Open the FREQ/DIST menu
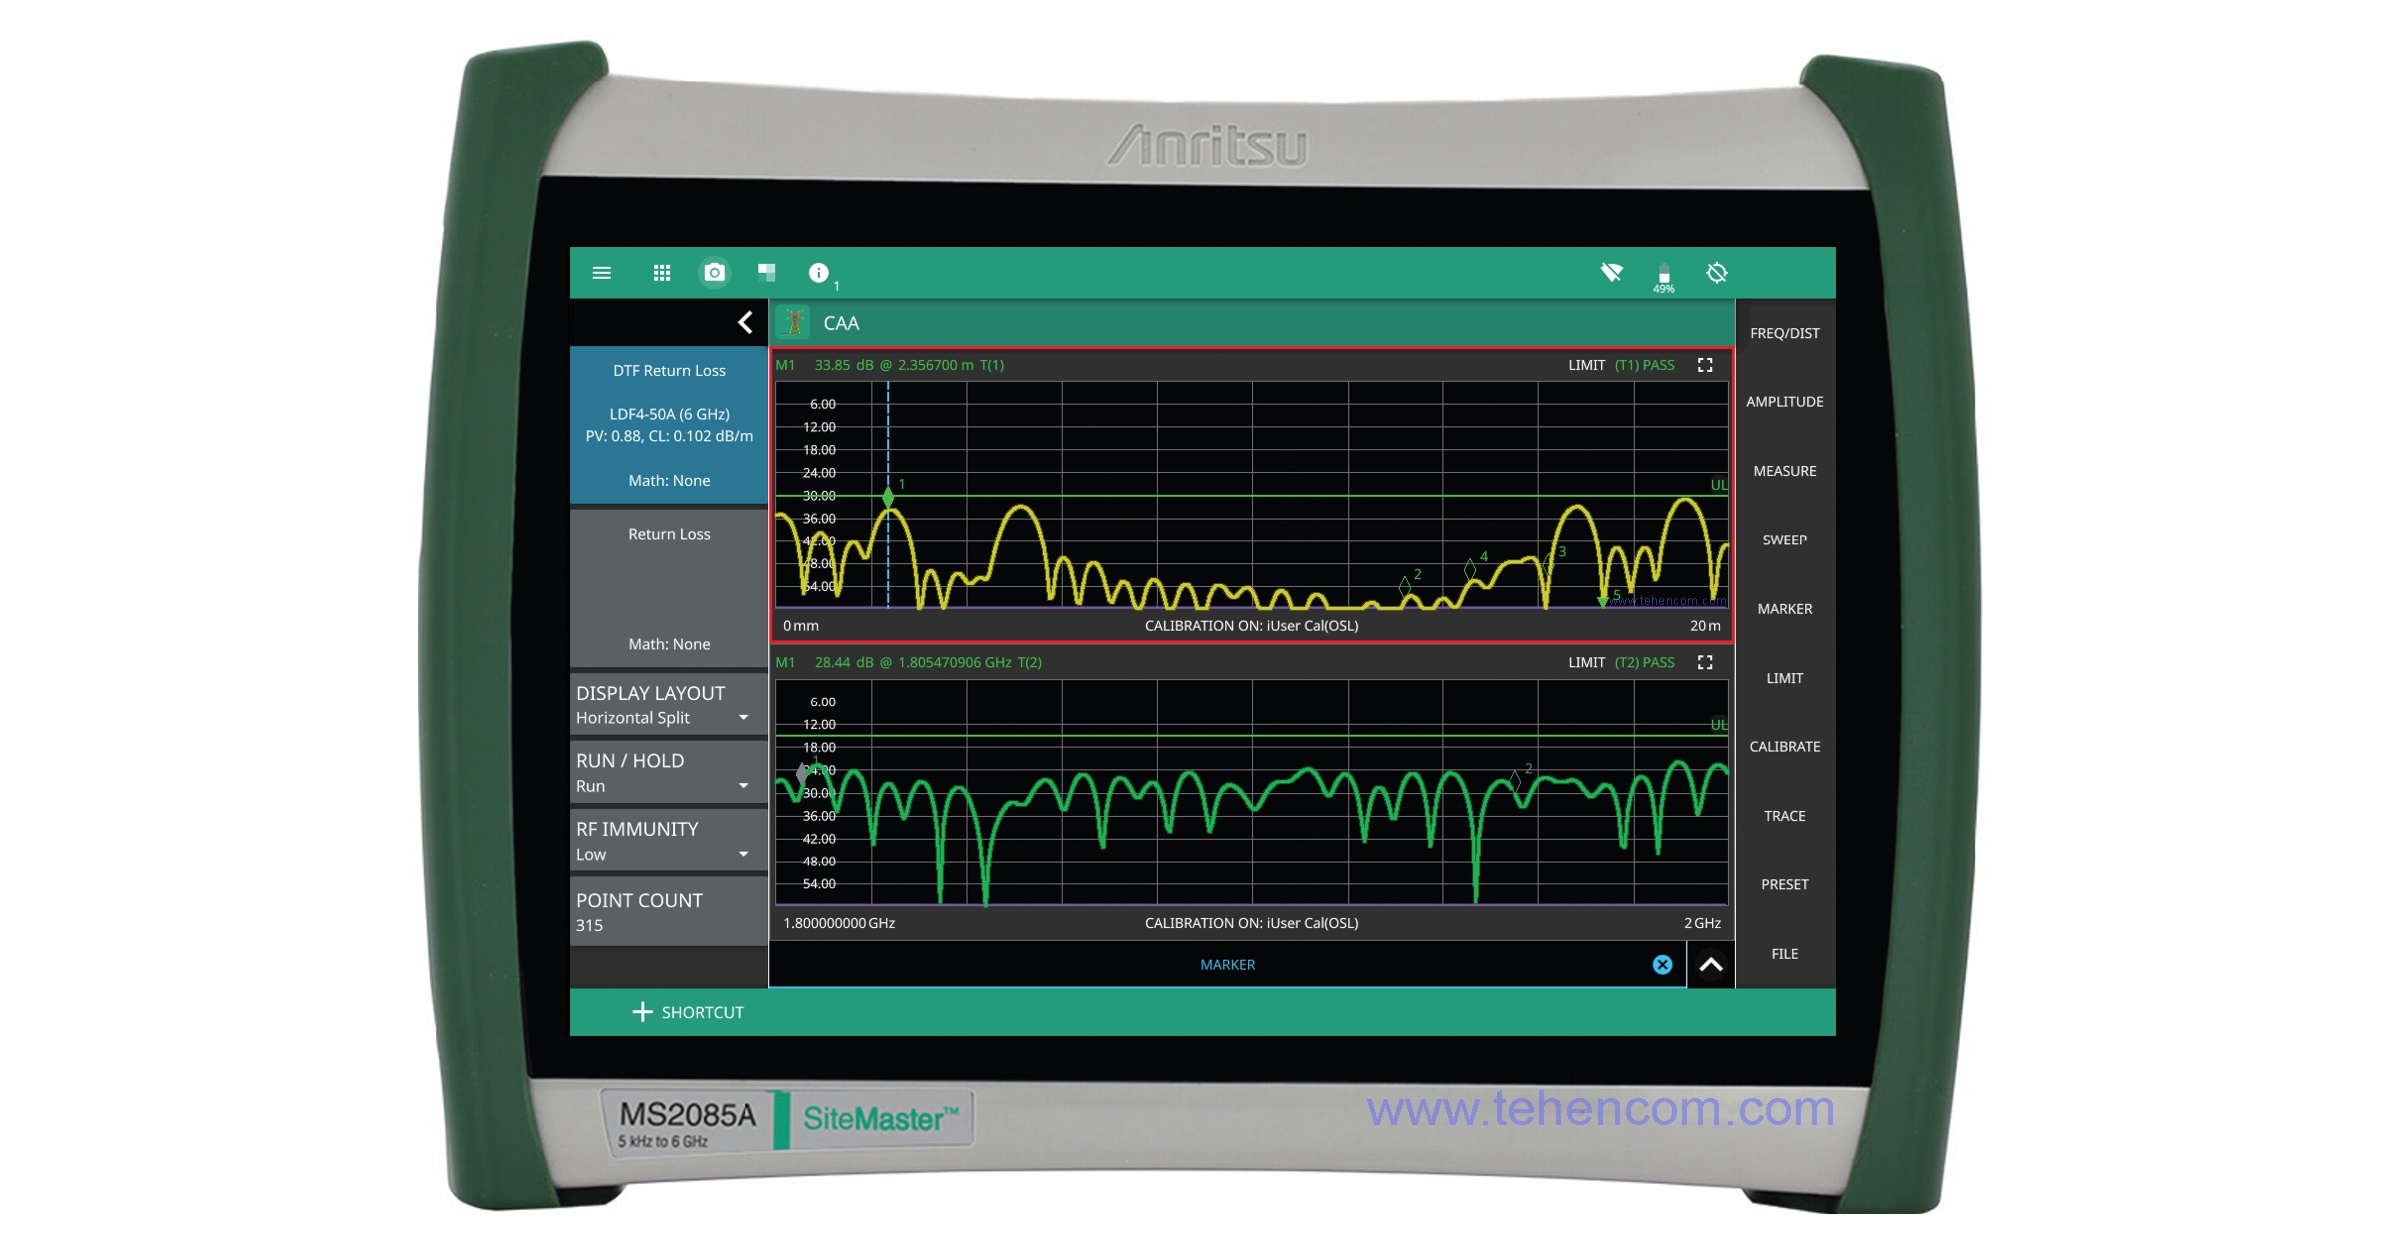 1784,333
